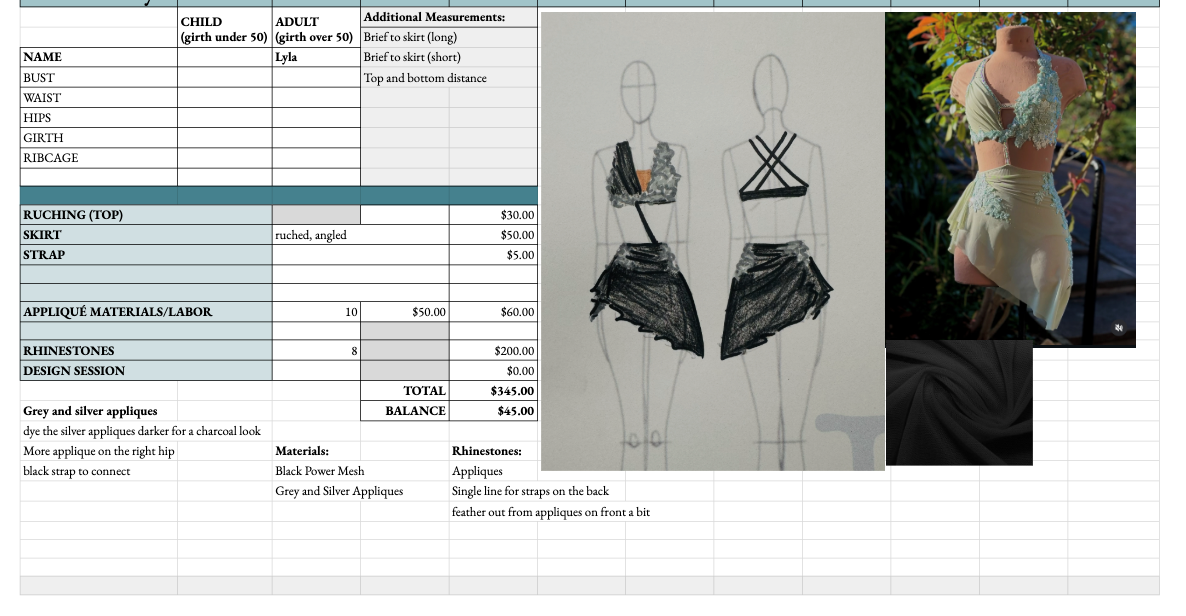This screenshot has width=1186, height=616.
Task: Select the 'ruched, angled' skirt description cell
Action: 361,235
